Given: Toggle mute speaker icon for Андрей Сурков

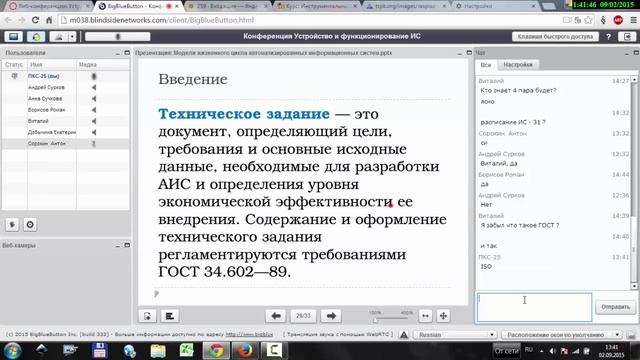Looking at the screenshot, I should [94, 87].
